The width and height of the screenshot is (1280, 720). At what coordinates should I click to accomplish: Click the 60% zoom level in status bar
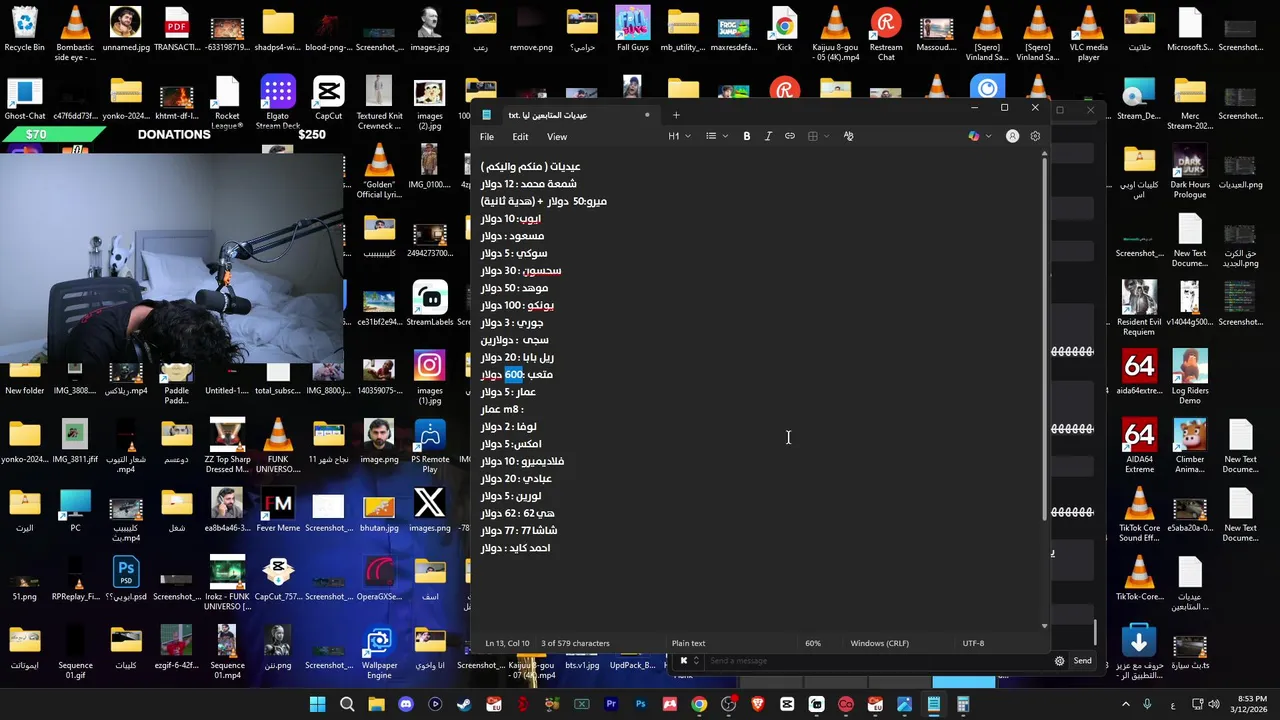(x=813, y=643)
